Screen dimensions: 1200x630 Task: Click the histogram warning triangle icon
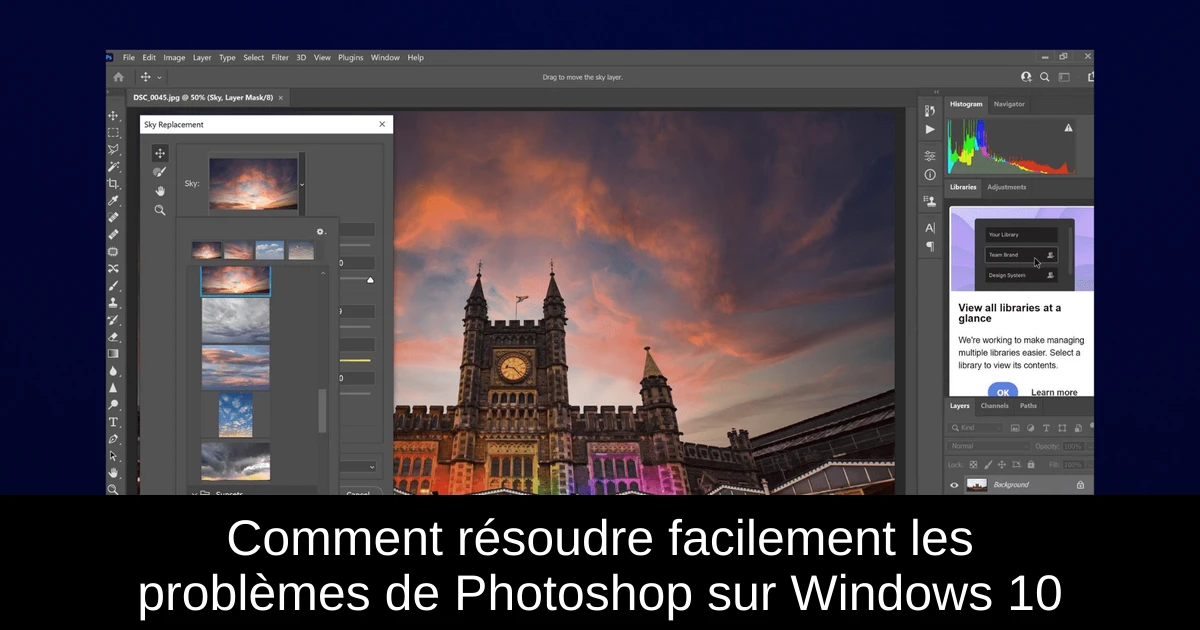point(1068,128)
